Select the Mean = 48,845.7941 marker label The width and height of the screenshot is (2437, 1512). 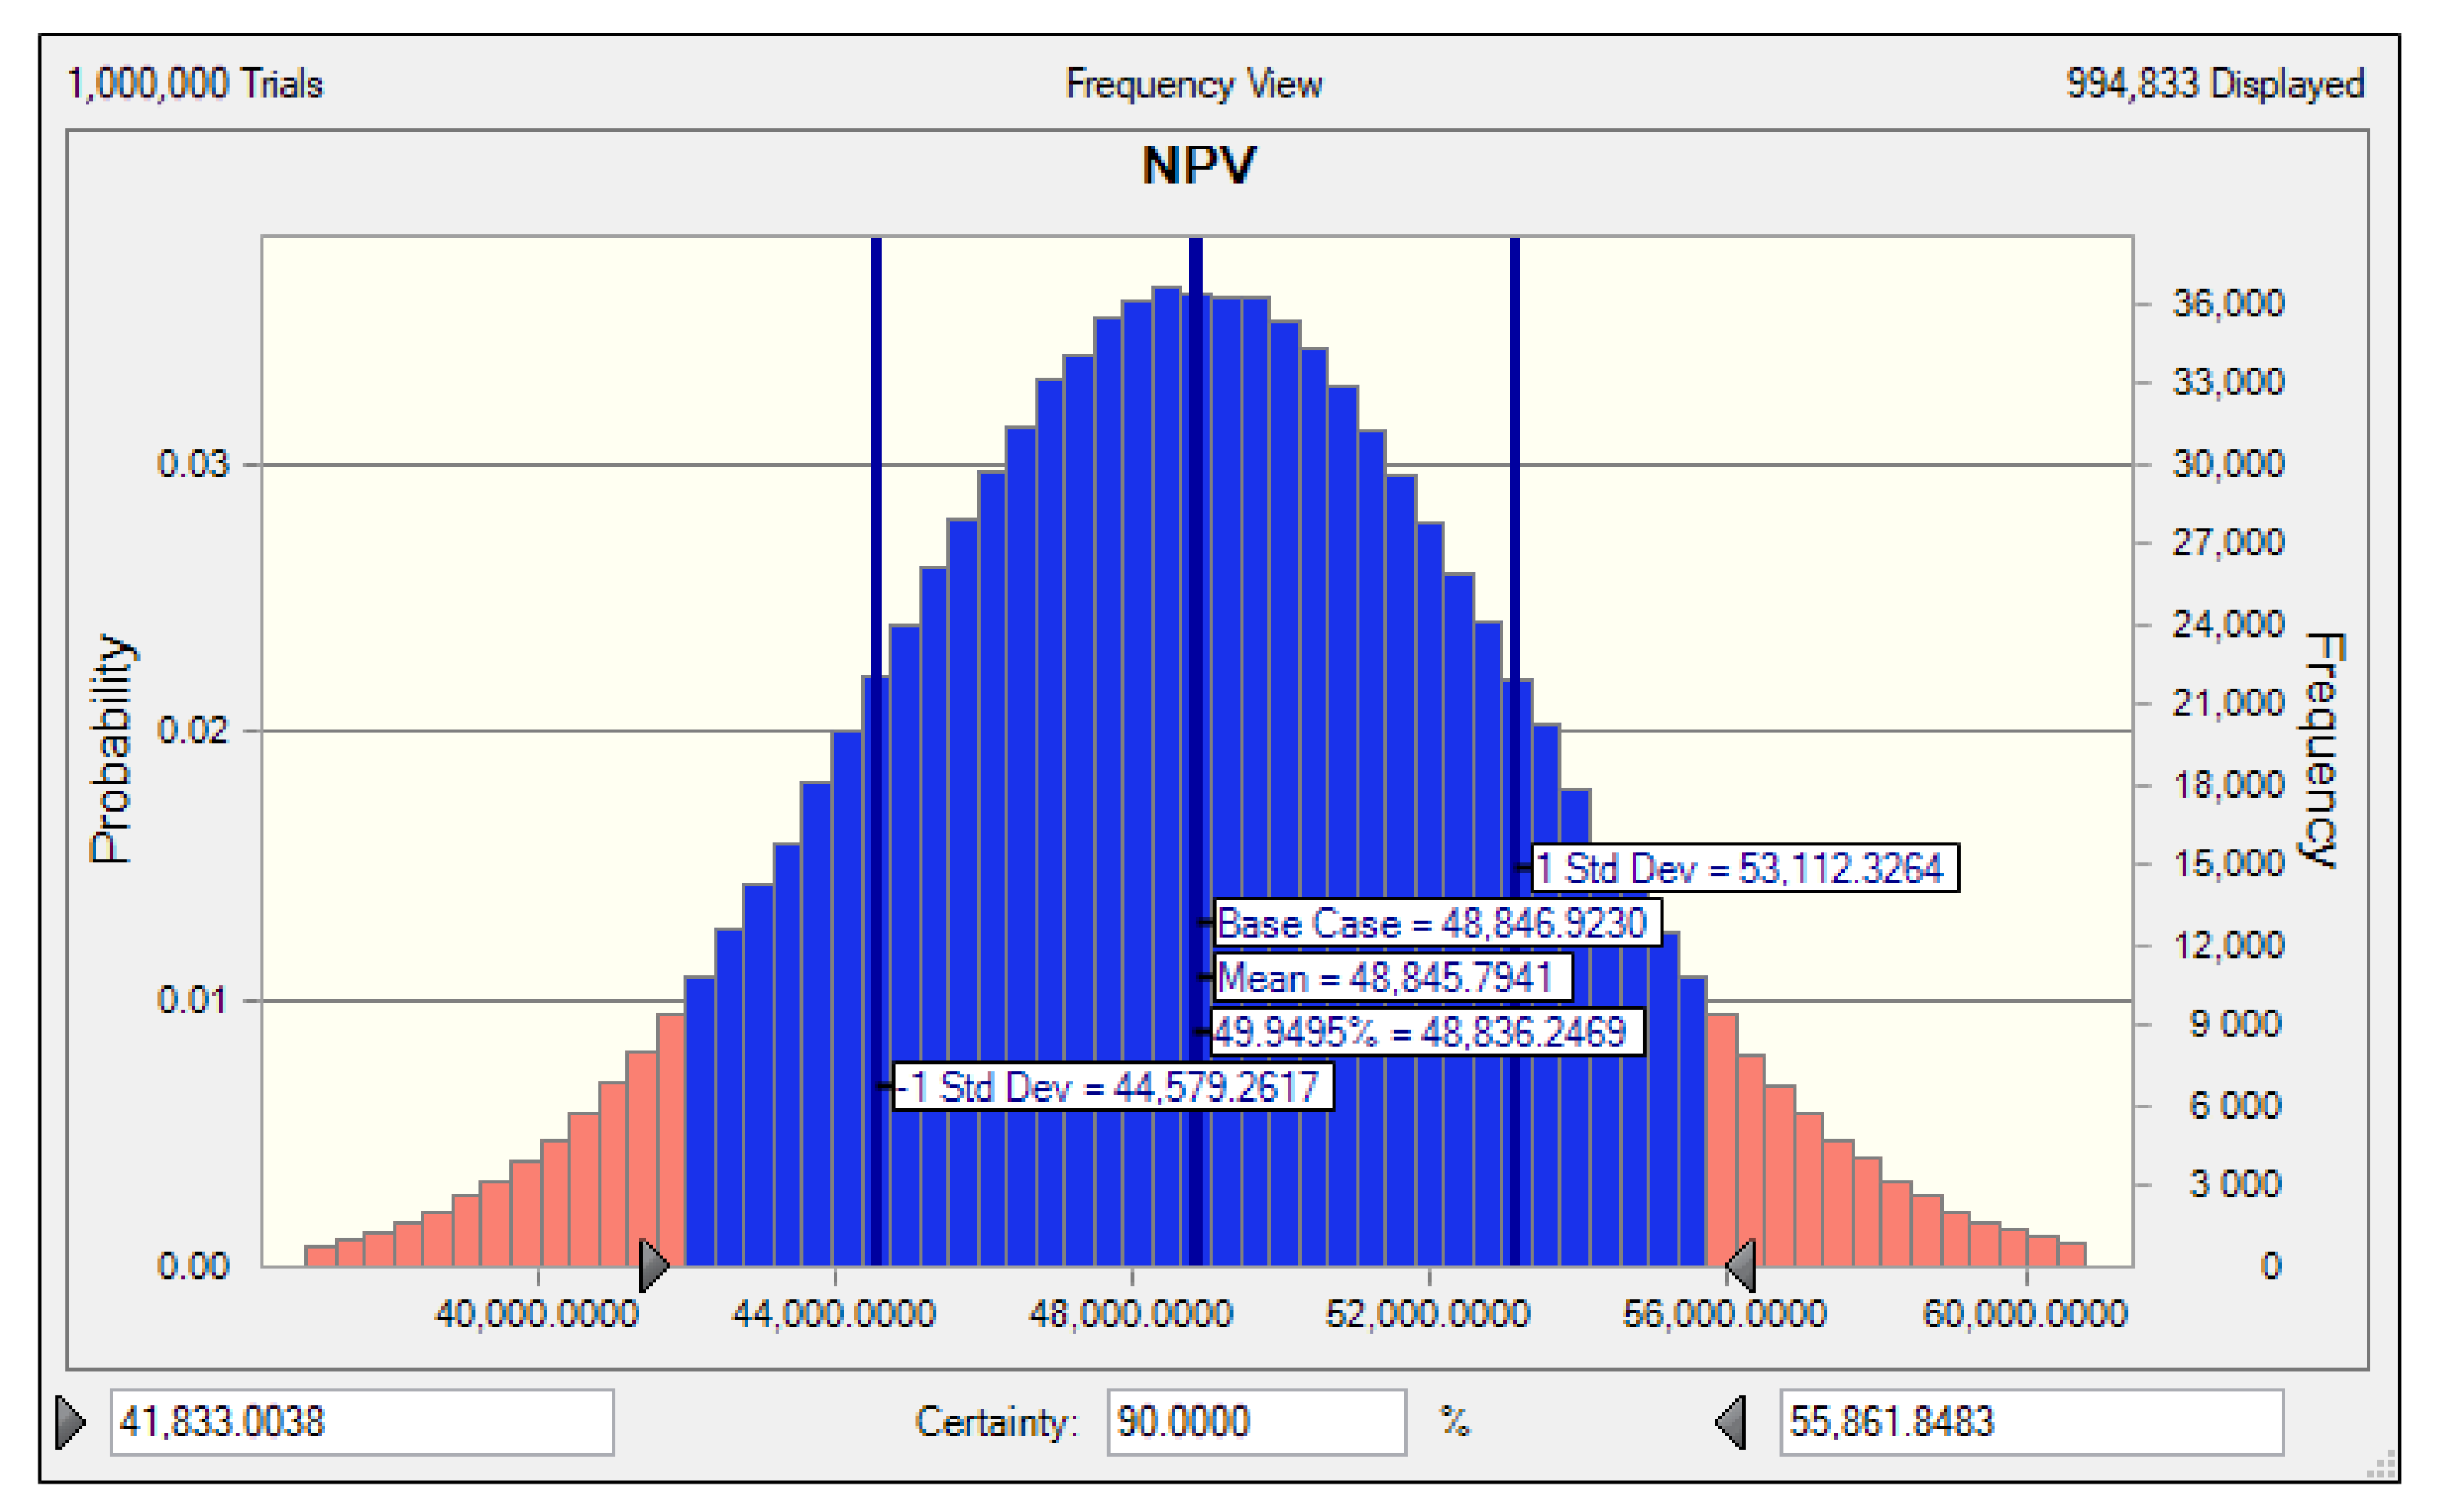1391,977
